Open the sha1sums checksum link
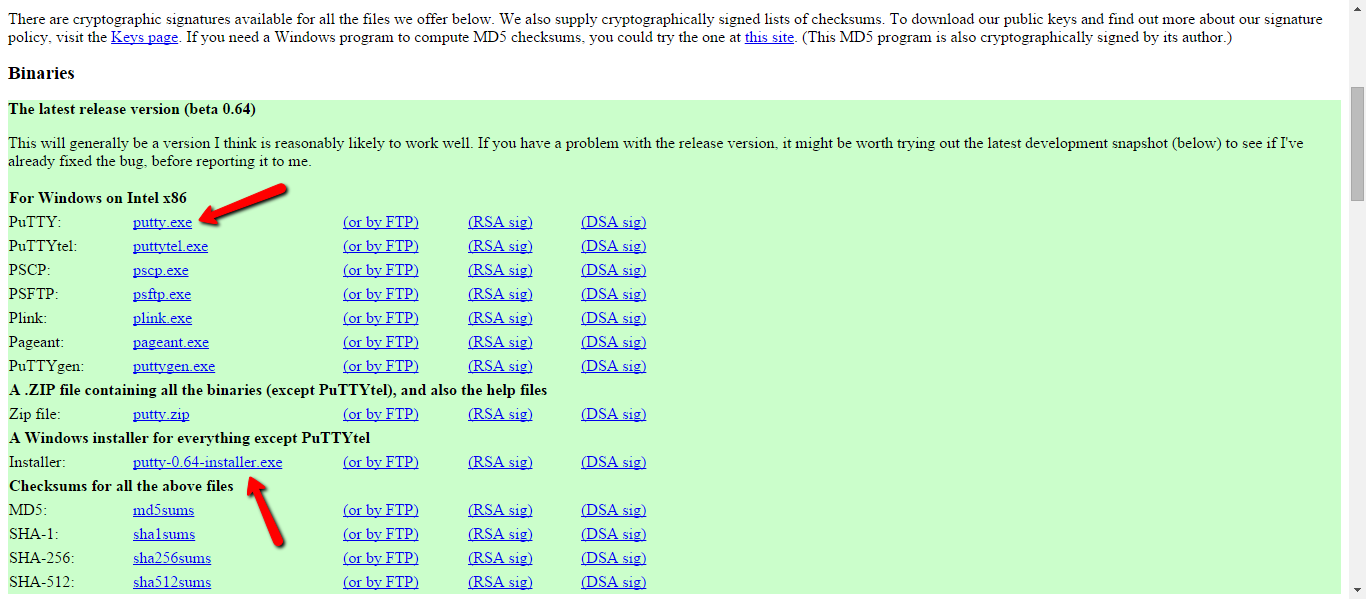Image resolution: width=1366 pixels, height=599 pixels. pyautogui.click(x=163, y=534)
